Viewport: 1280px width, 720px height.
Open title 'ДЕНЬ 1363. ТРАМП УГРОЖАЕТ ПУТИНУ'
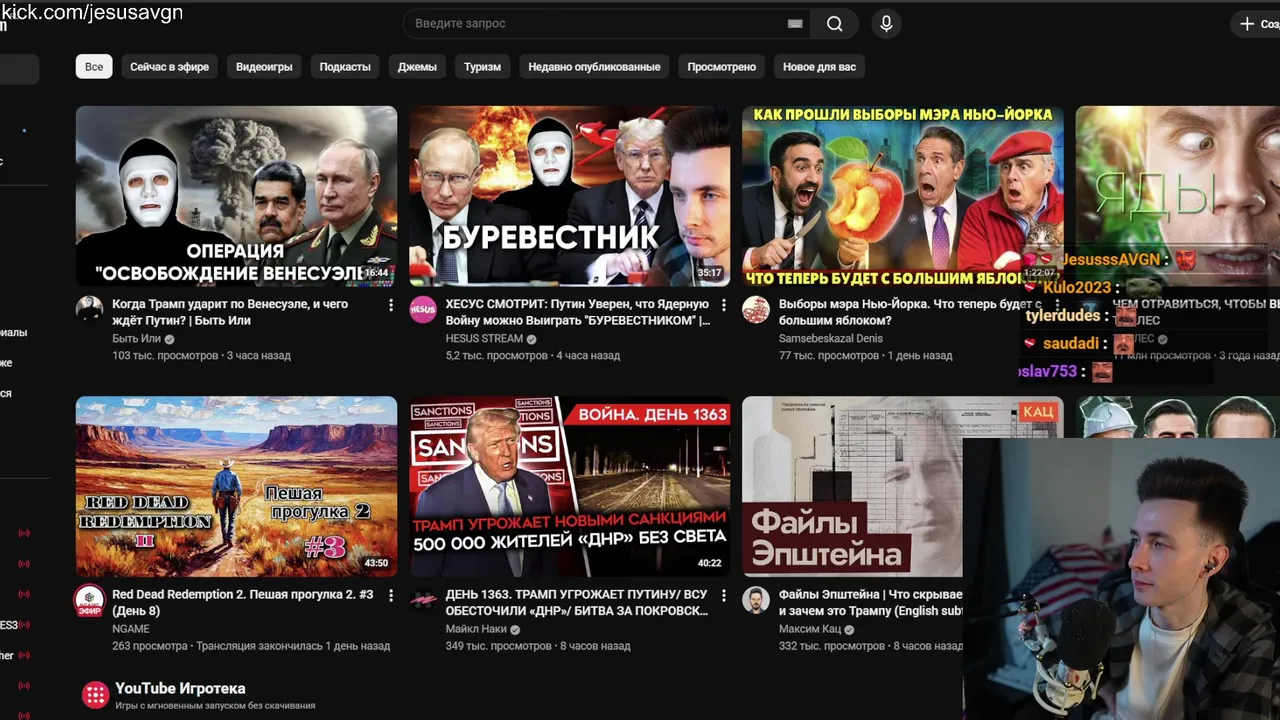pos(577,603)
